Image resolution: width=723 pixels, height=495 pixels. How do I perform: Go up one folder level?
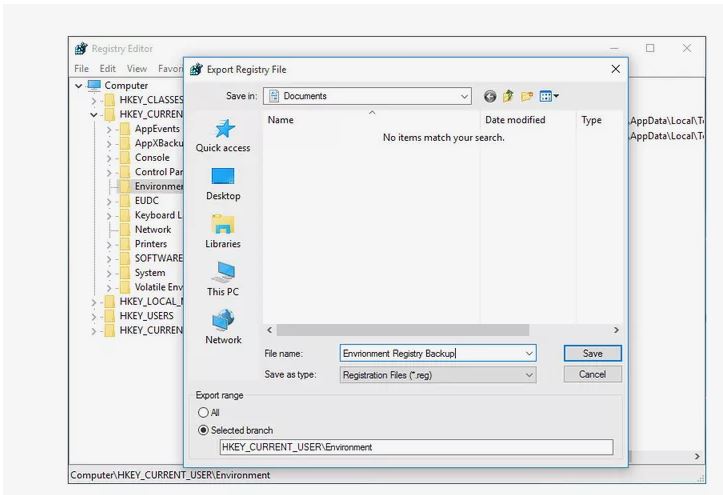coord(508,96)
